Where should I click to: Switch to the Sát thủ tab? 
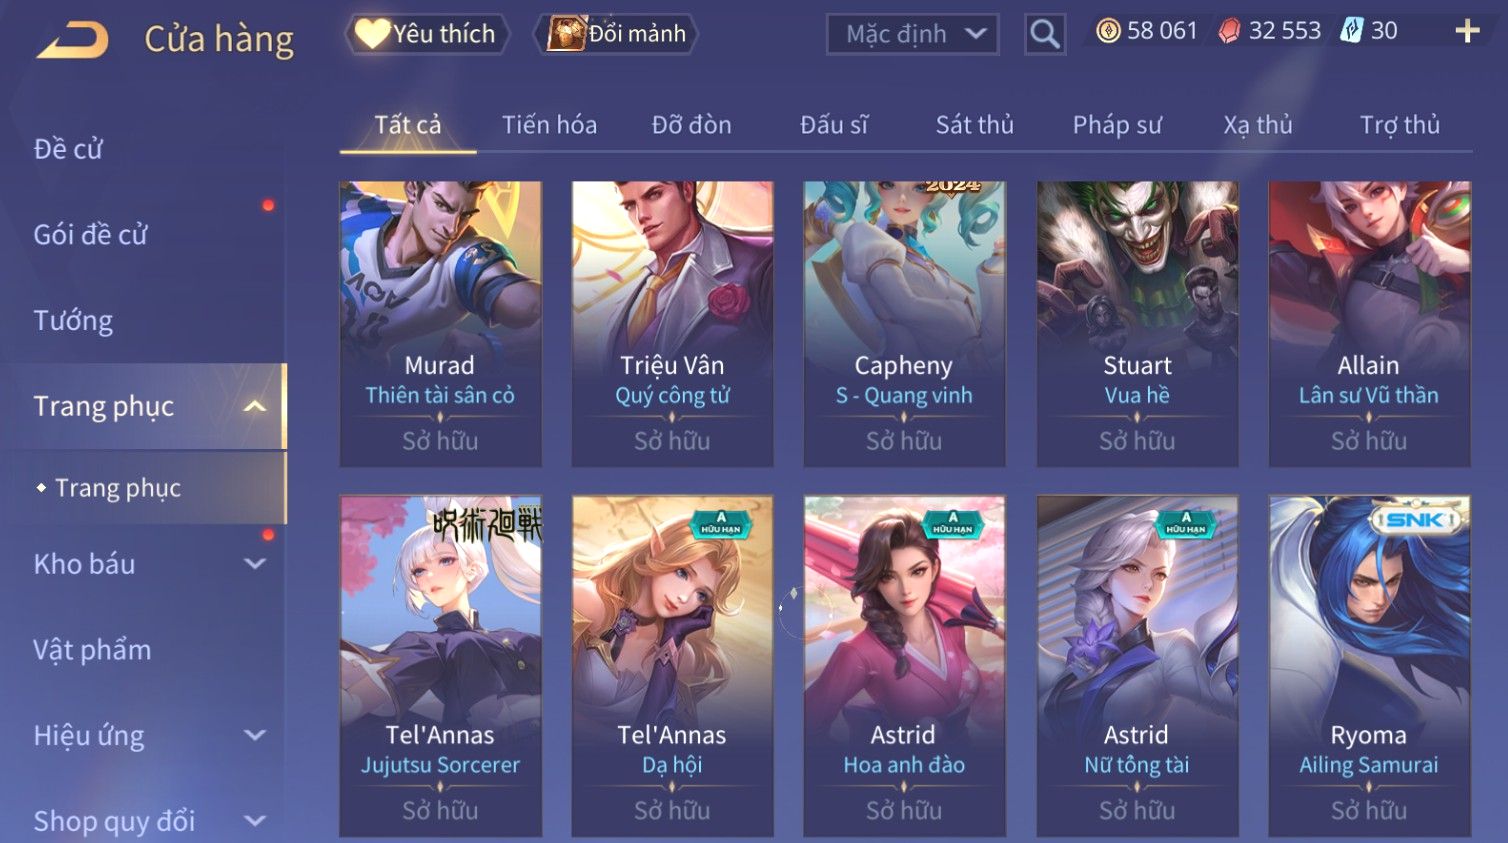click(974, 125)
